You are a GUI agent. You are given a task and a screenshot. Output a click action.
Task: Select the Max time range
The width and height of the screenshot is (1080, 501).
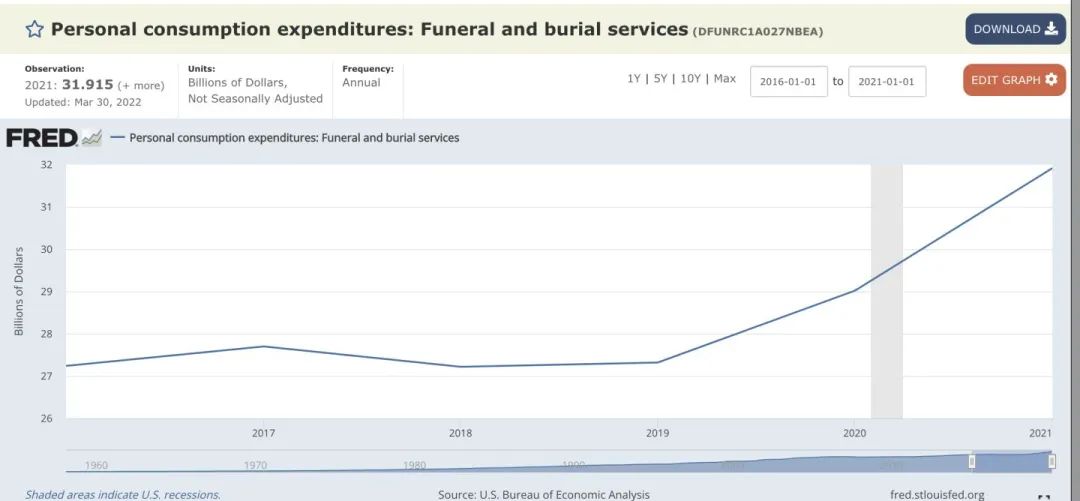pyautogui.click(x=724, y=79)
